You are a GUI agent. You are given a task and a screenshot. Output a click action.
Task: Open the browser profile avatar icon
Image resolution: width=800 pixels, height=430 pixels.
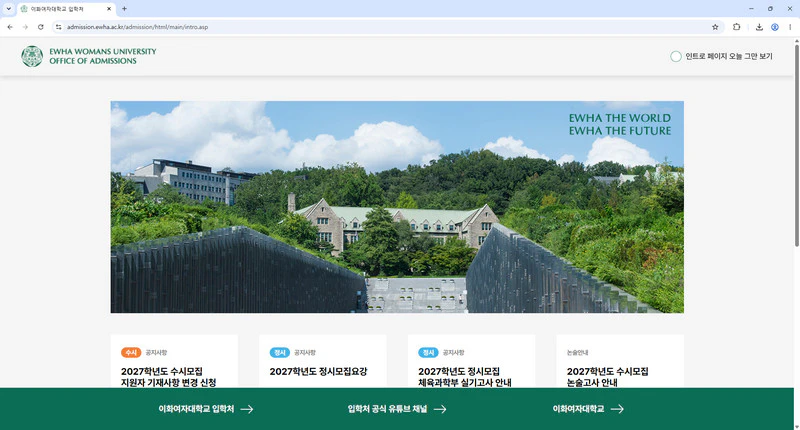point(774,27)
